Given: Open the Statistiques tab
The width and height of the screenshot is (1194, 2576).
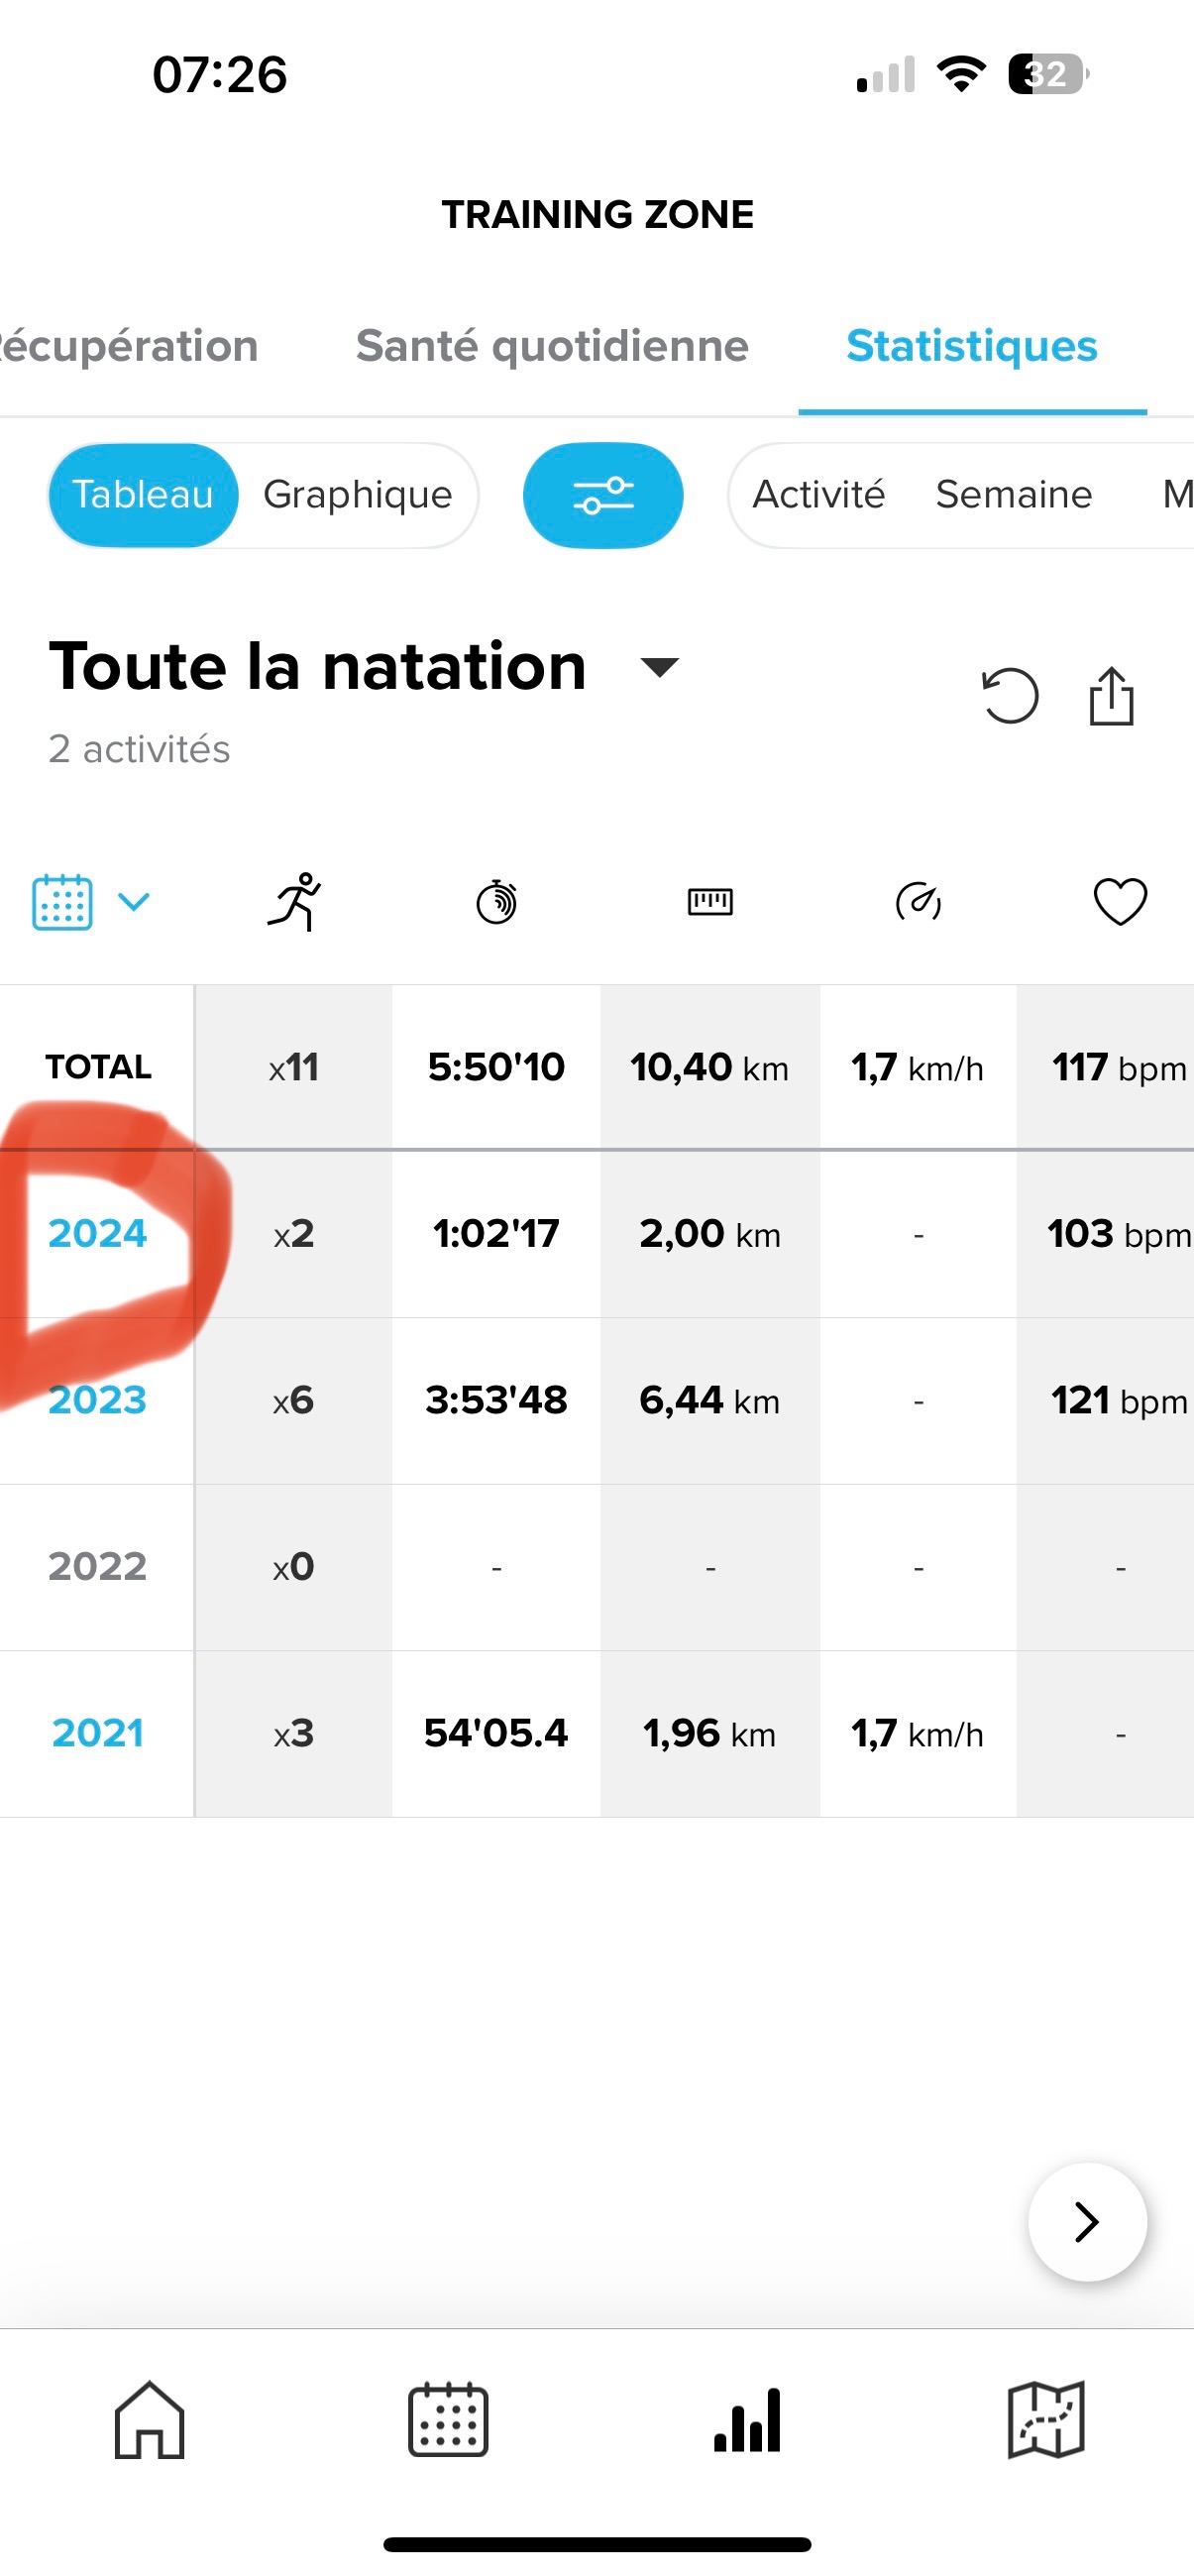Looking at the screenshot, I should tap(972, 346).
